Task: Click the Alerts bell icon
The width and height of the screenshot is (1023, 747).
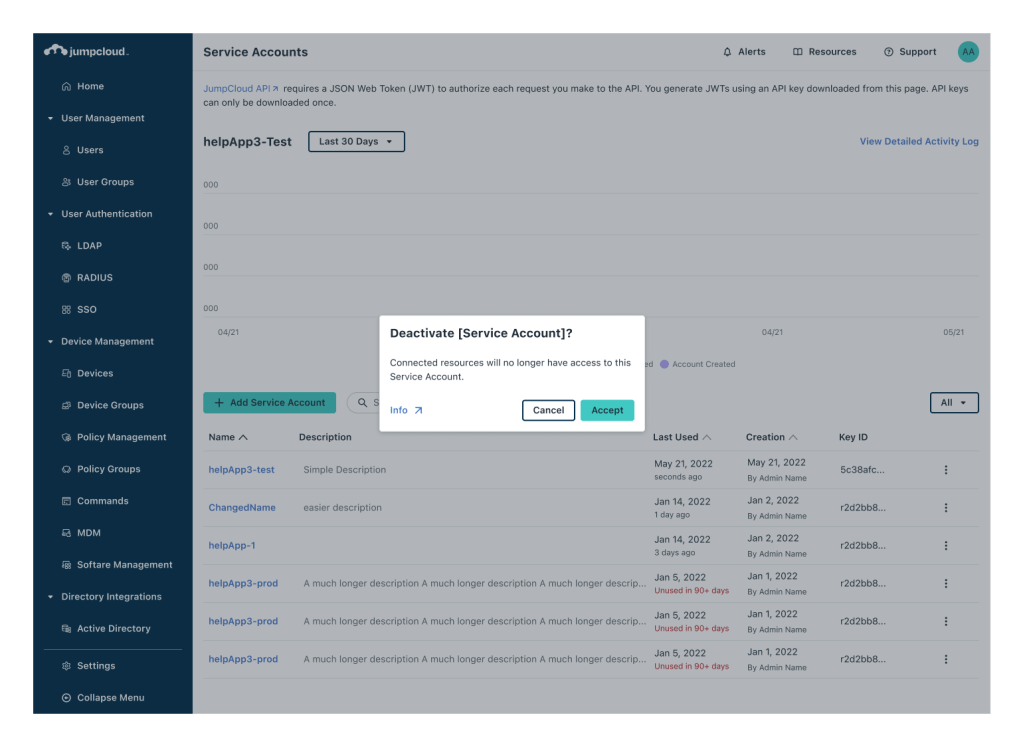Action: tap(727, 52)
